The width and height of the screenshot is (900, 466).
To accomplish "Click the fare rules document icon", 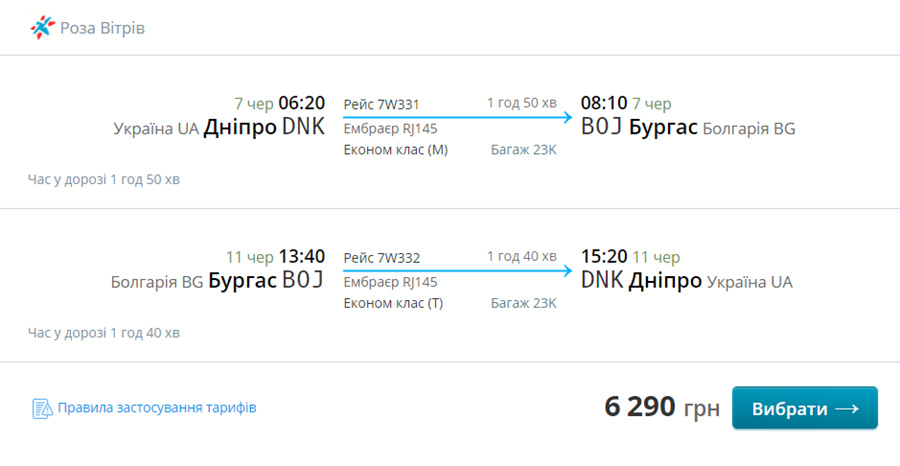I will [42, 409].
